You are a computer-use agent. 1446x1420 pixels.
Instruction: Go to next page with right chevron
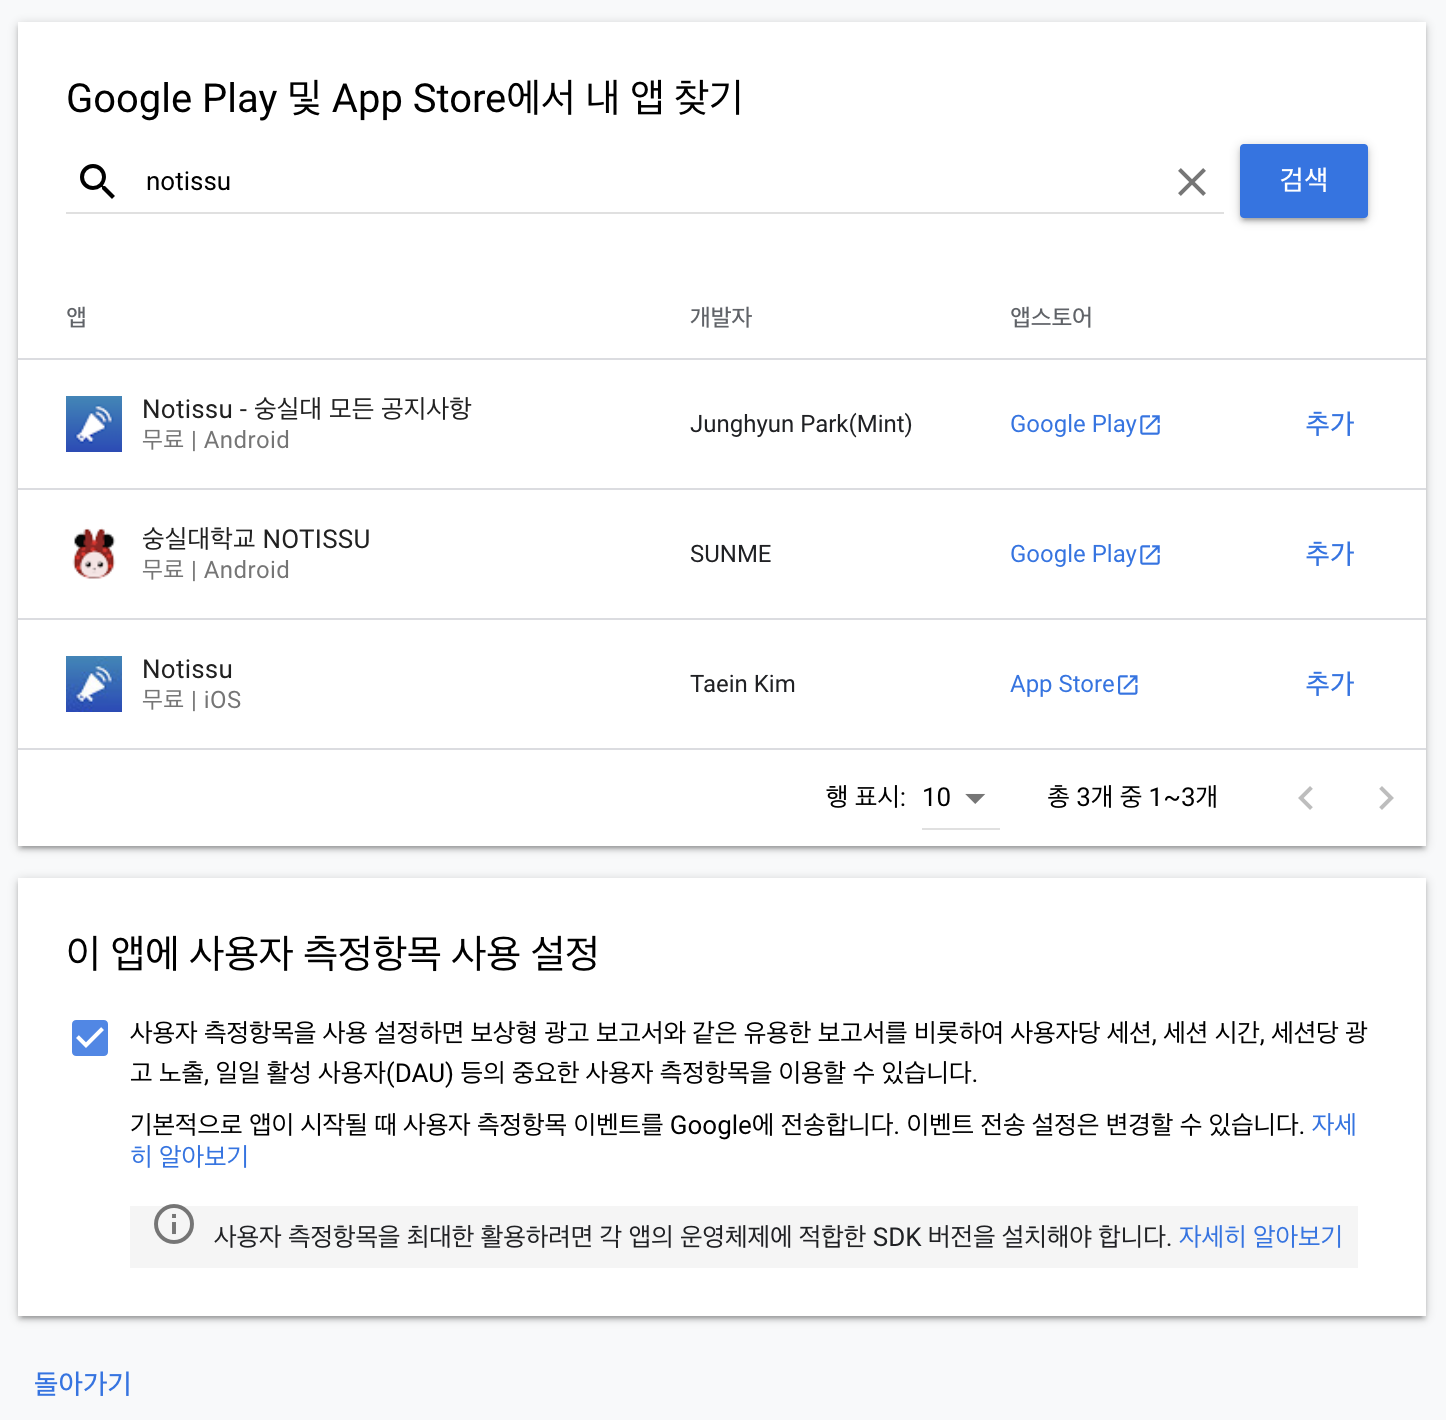point(1385,798)
